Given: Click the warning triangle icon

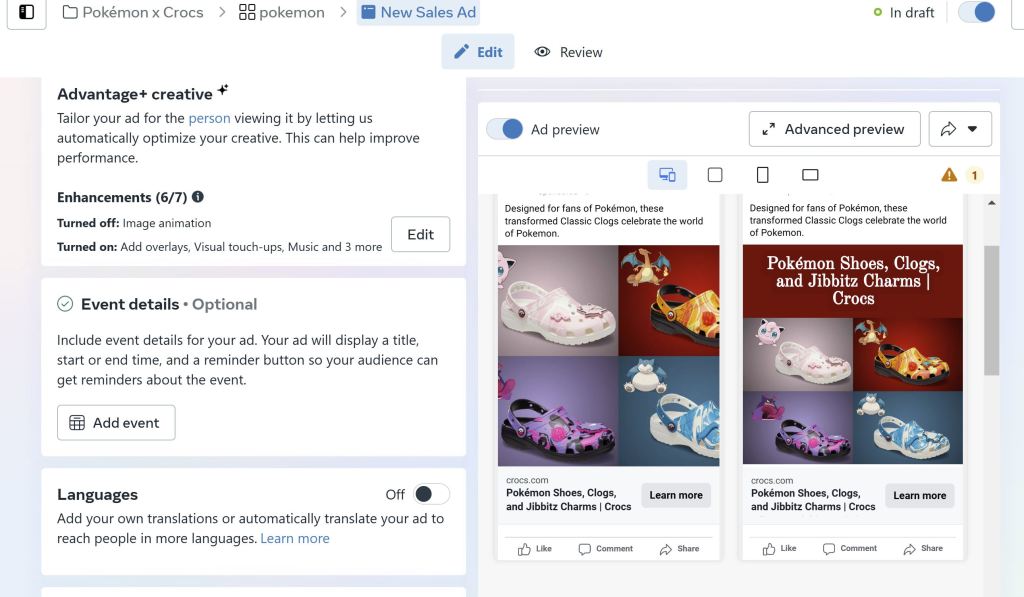Looking at the screenshot, I should [949, 175].
